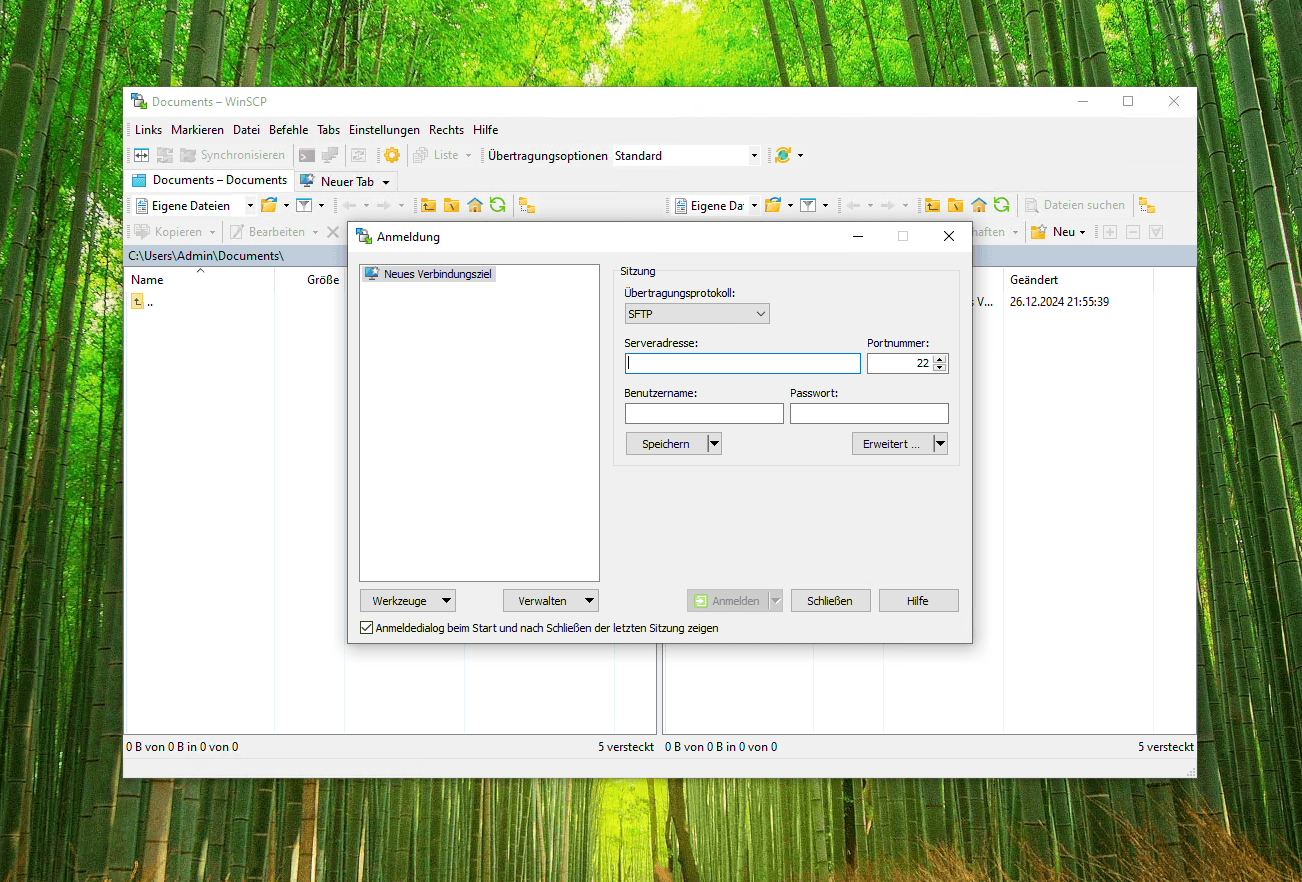The height and width of the screenshot is (882, 1302).
Task: Open the home directory icon
Action: pyautogui.click(x=475, y=205)
